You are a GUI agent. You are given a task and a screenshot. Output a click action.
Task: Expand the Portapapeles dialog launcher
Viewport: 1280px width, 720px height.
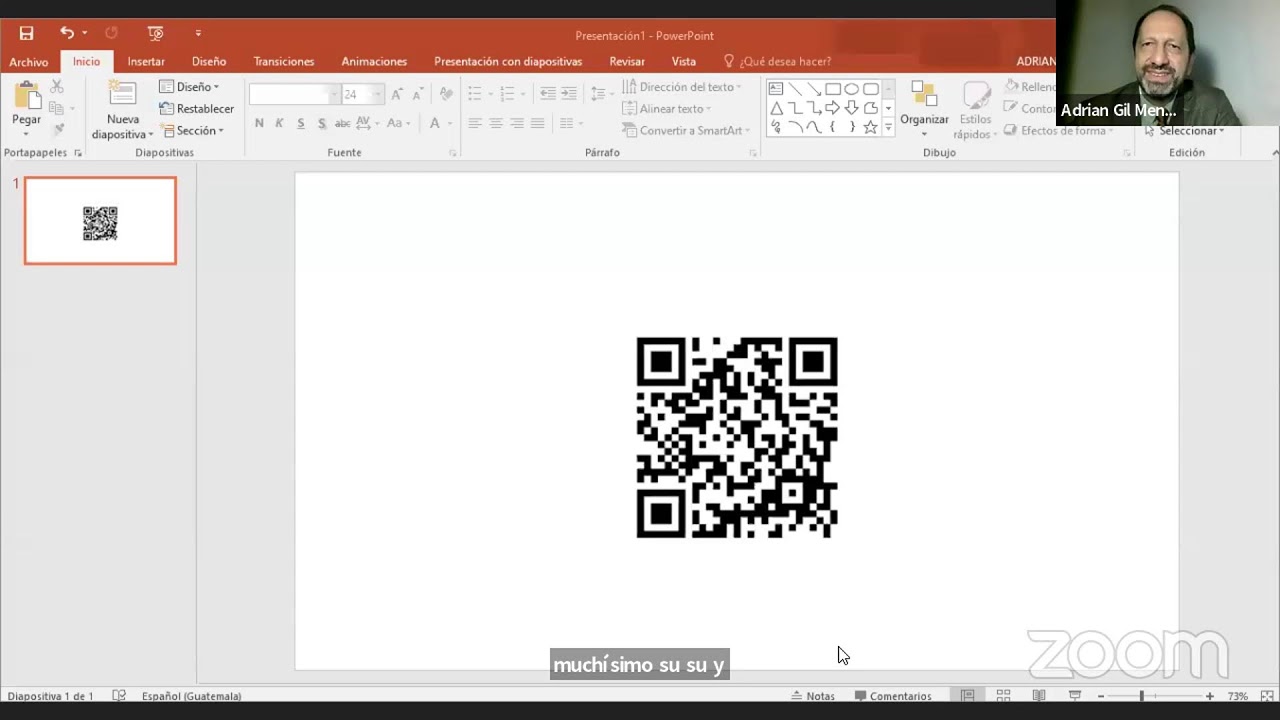(78, 153)
